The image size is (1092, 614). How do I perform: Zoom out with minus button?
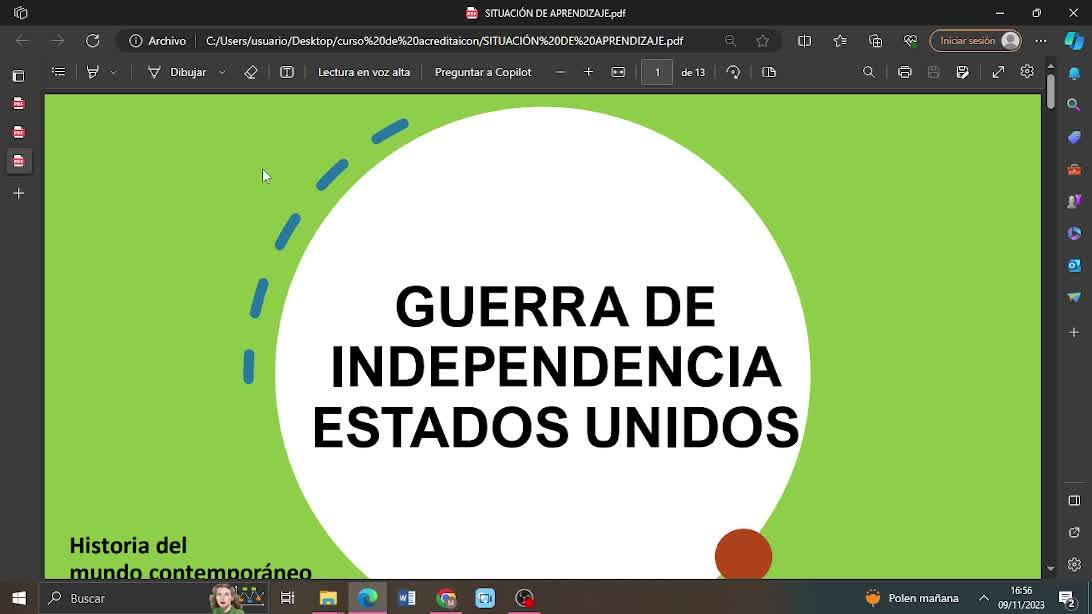pyautogui.click(x=560, y=72)
